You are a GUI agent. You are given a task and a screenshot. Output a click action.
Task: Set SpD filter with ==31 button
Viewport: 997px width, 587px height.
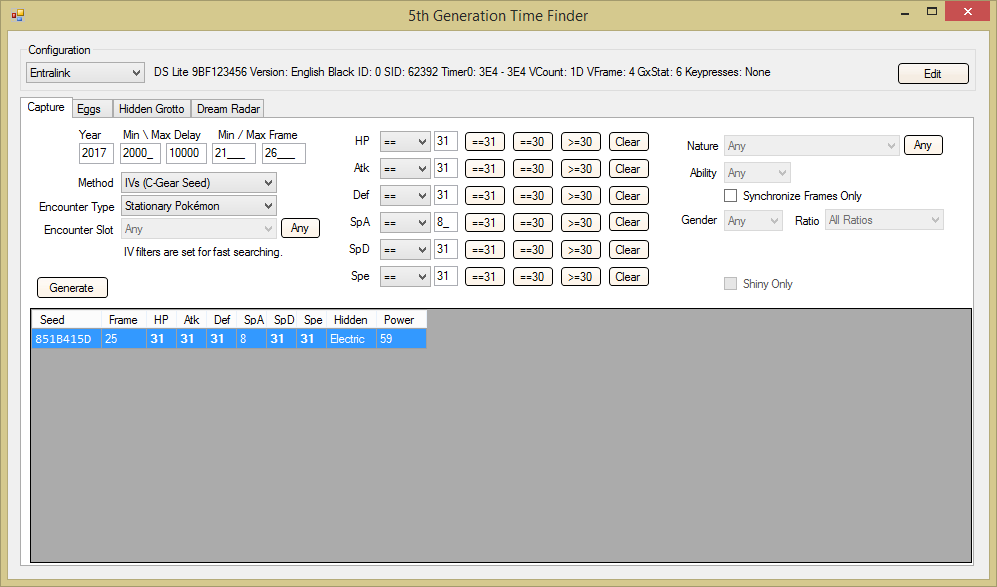pyautogui.click(x=485, y=250)
